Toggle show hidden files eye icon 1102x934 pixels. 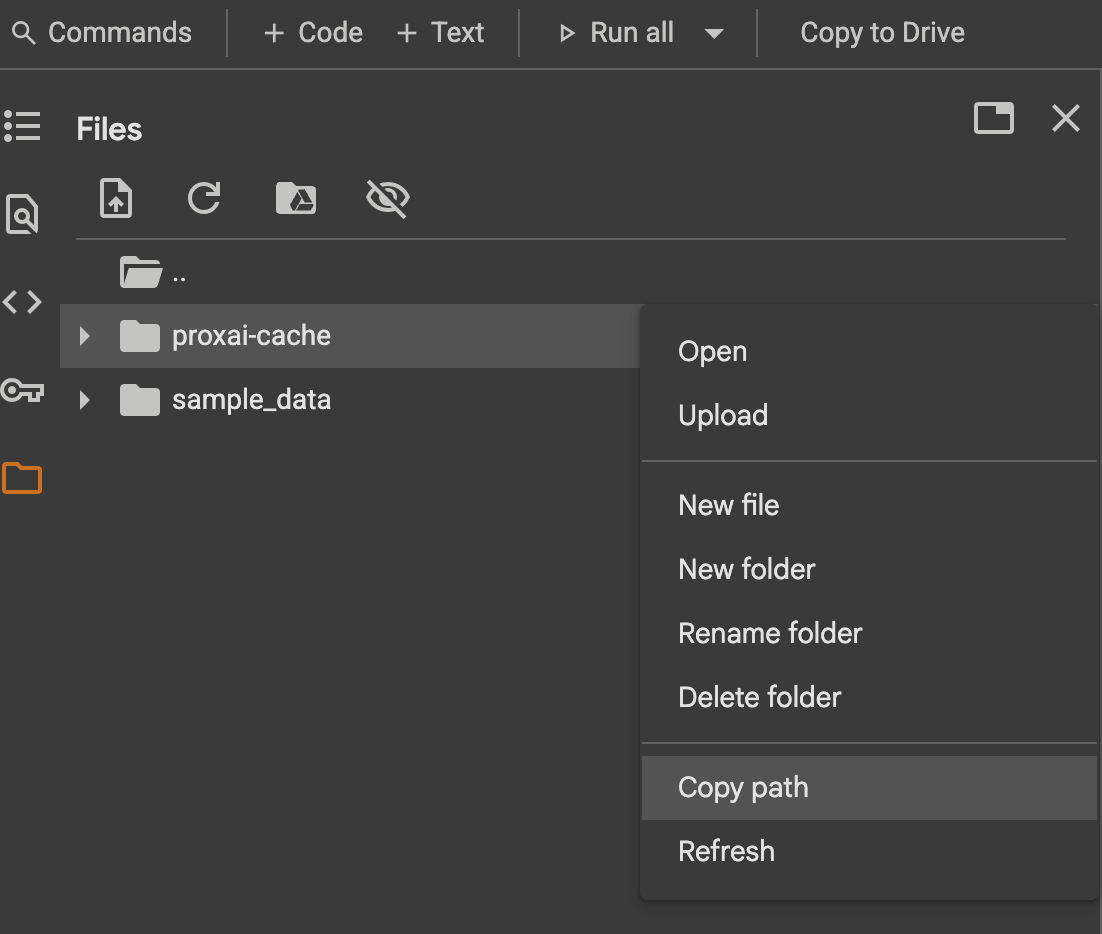pyautogui.click(x=387, y=198)
